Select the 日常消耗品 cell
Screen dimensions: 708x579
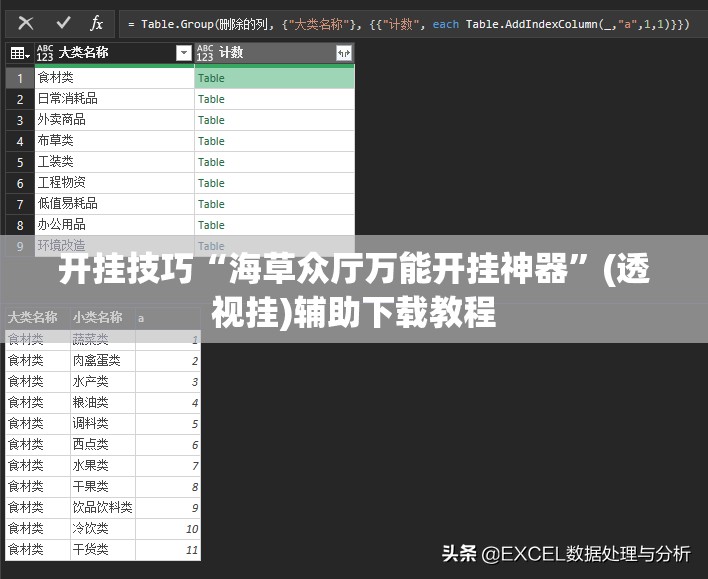[x=114, y=99]
